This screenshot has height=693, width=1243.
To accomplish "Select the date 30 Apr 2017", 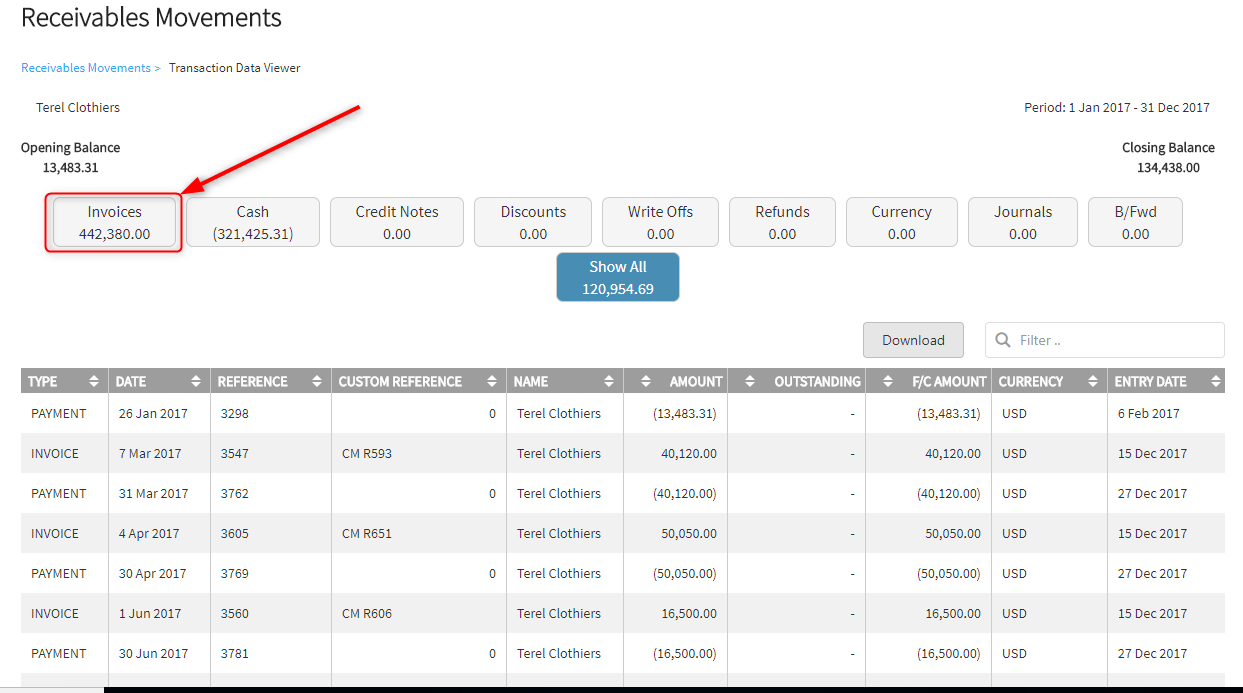I will coord(153,573).
